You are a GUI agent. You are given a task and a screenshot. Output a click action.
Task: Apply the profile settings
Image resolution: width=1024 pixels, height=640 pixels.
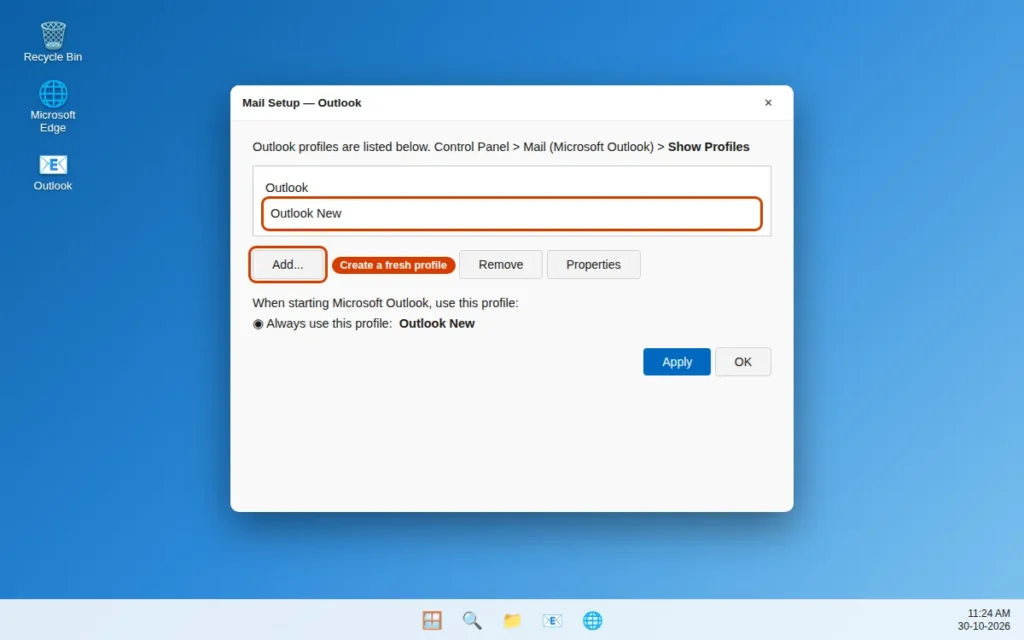677,362
